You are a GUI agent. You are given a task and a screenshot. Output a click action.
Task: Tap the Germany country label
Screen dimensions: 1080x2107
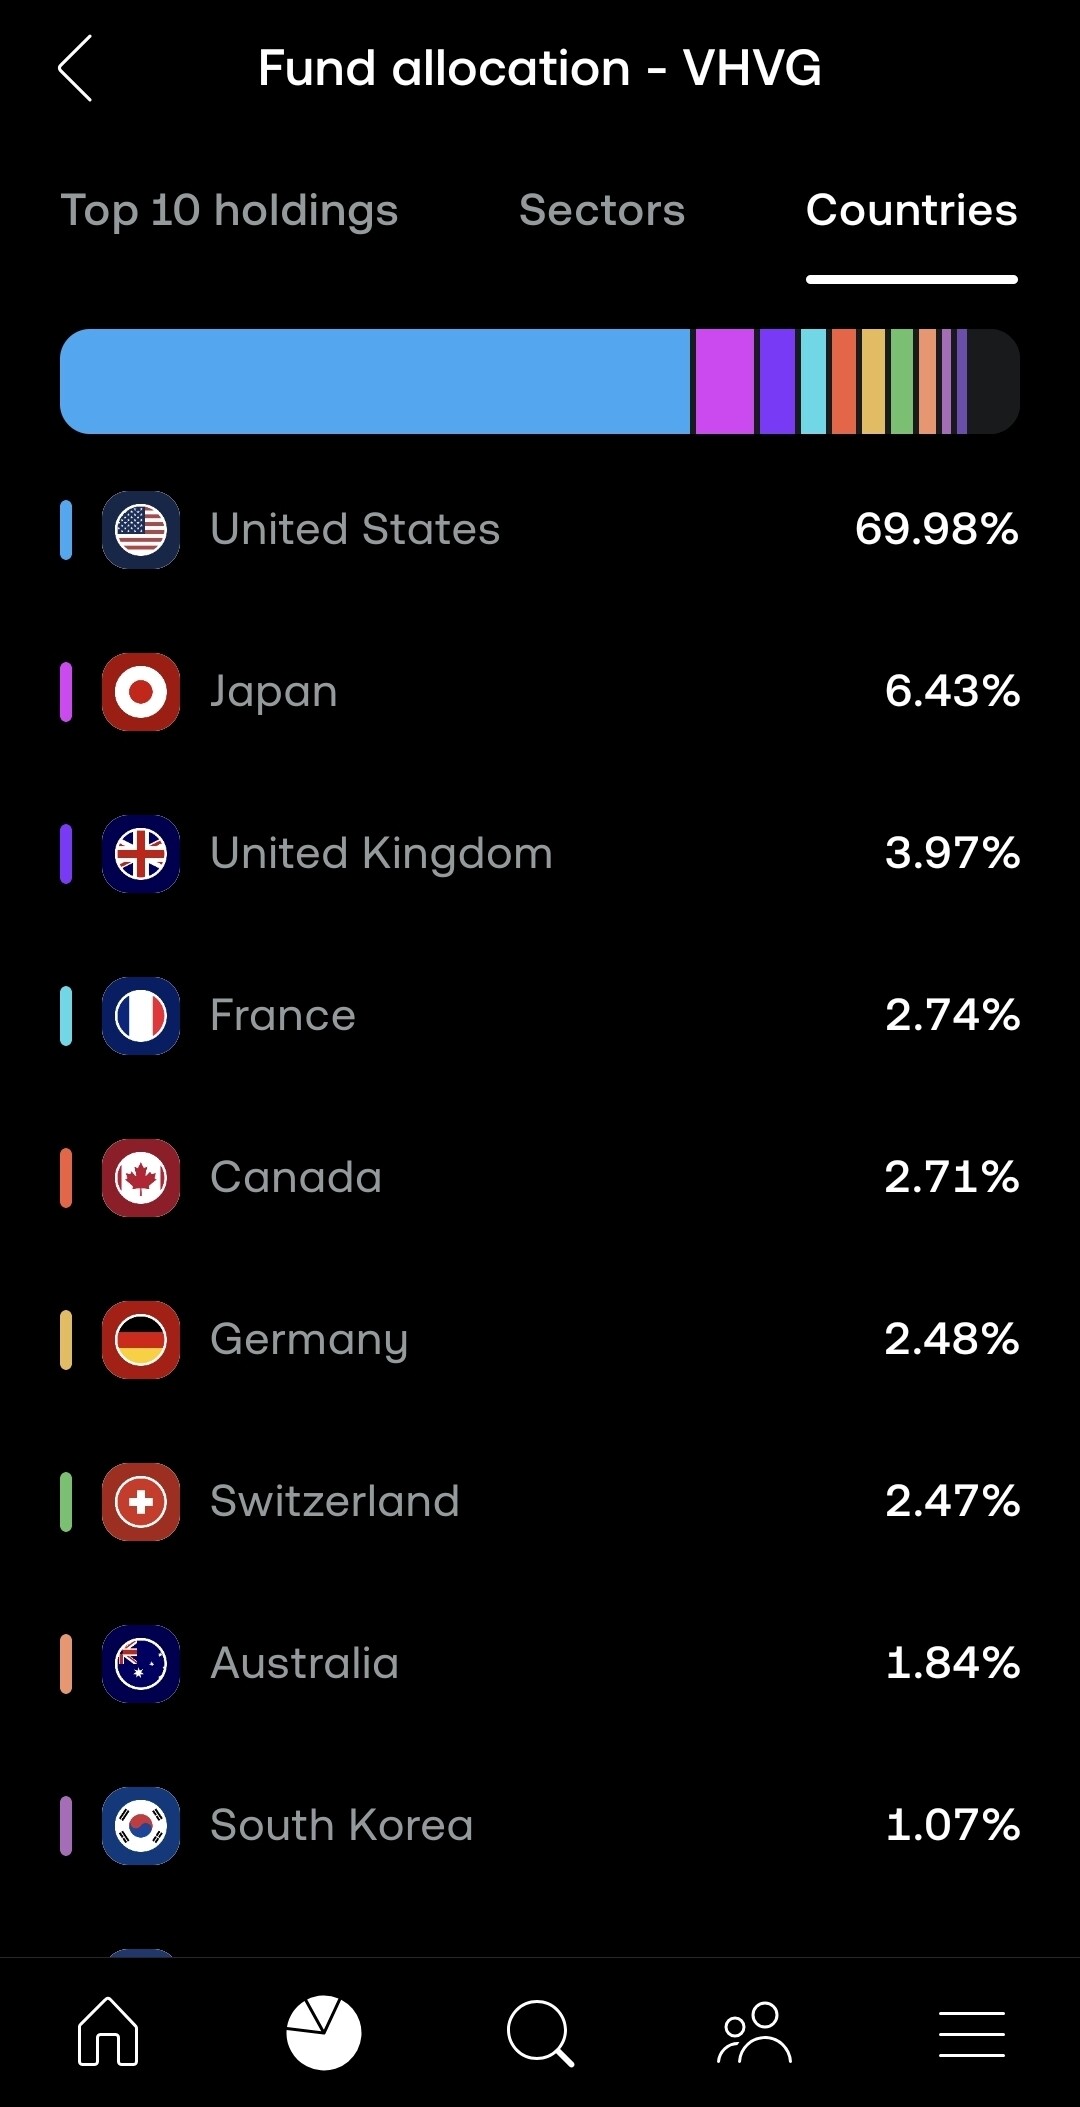[309, 1340]
